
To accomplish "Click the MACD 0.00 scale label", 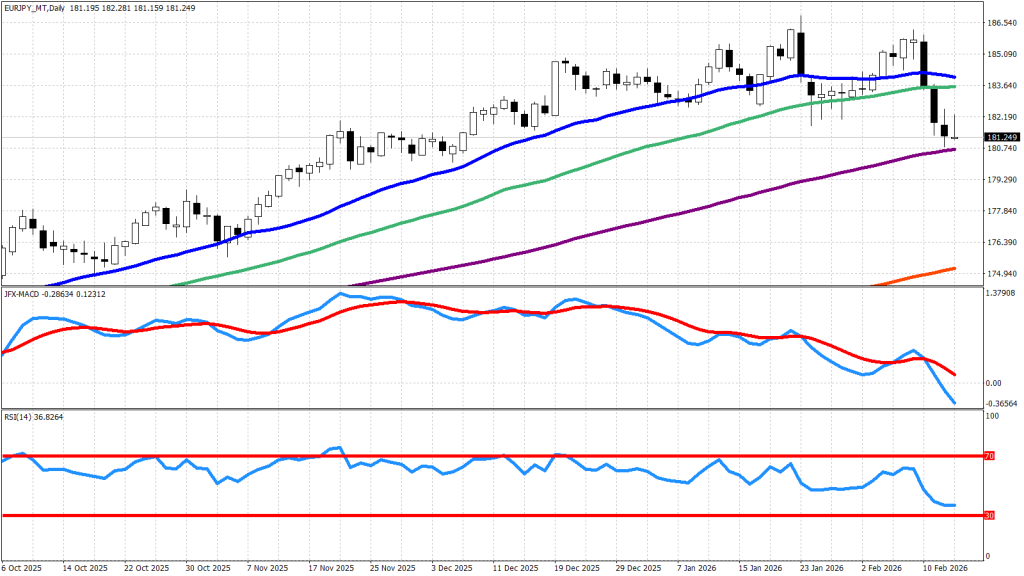I will coord(995,383).
